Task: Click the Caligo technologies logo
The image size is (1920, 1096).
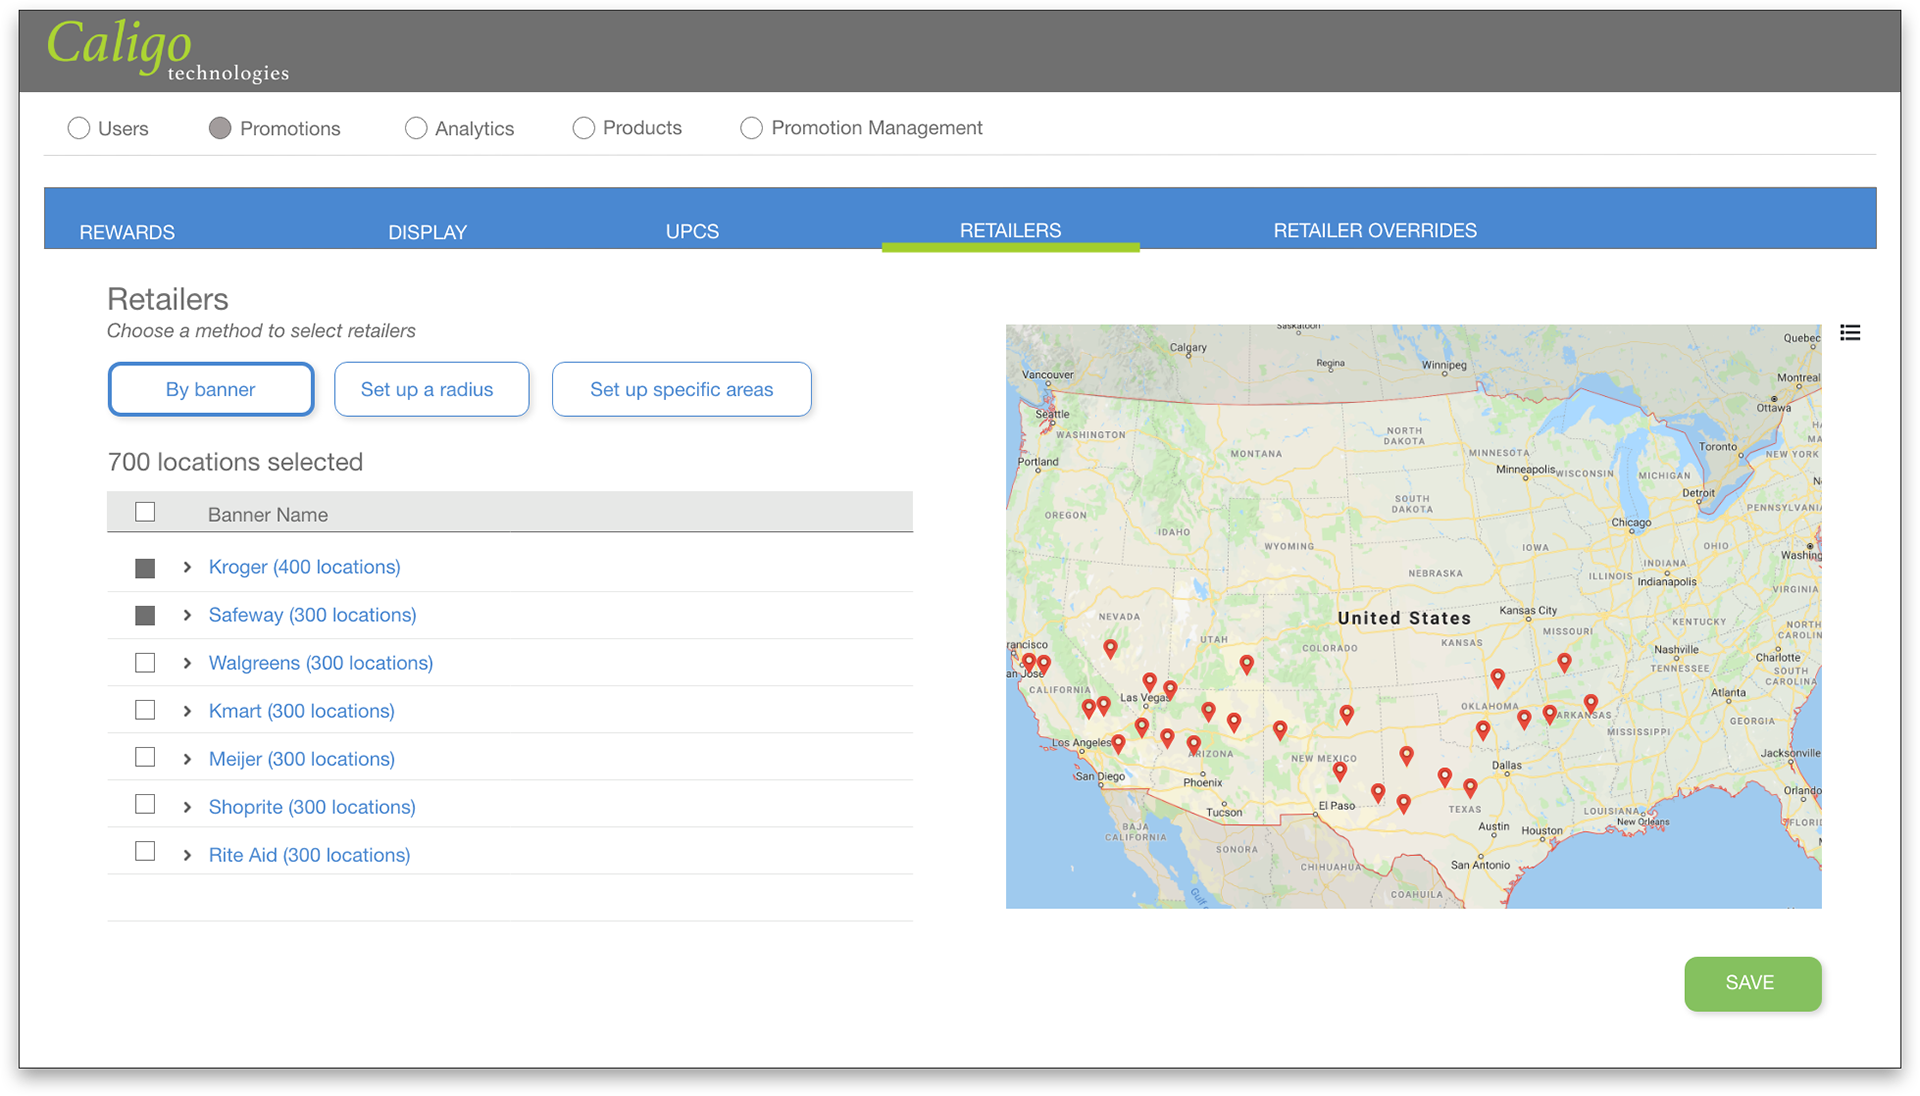Action: coord(168,51)
